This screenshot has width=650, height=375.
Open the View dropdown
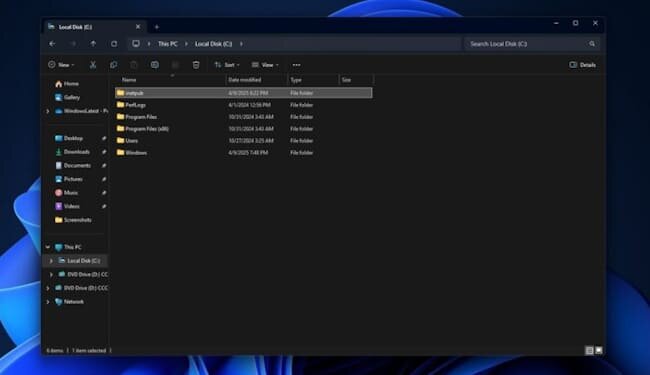(x=265, y=65)
